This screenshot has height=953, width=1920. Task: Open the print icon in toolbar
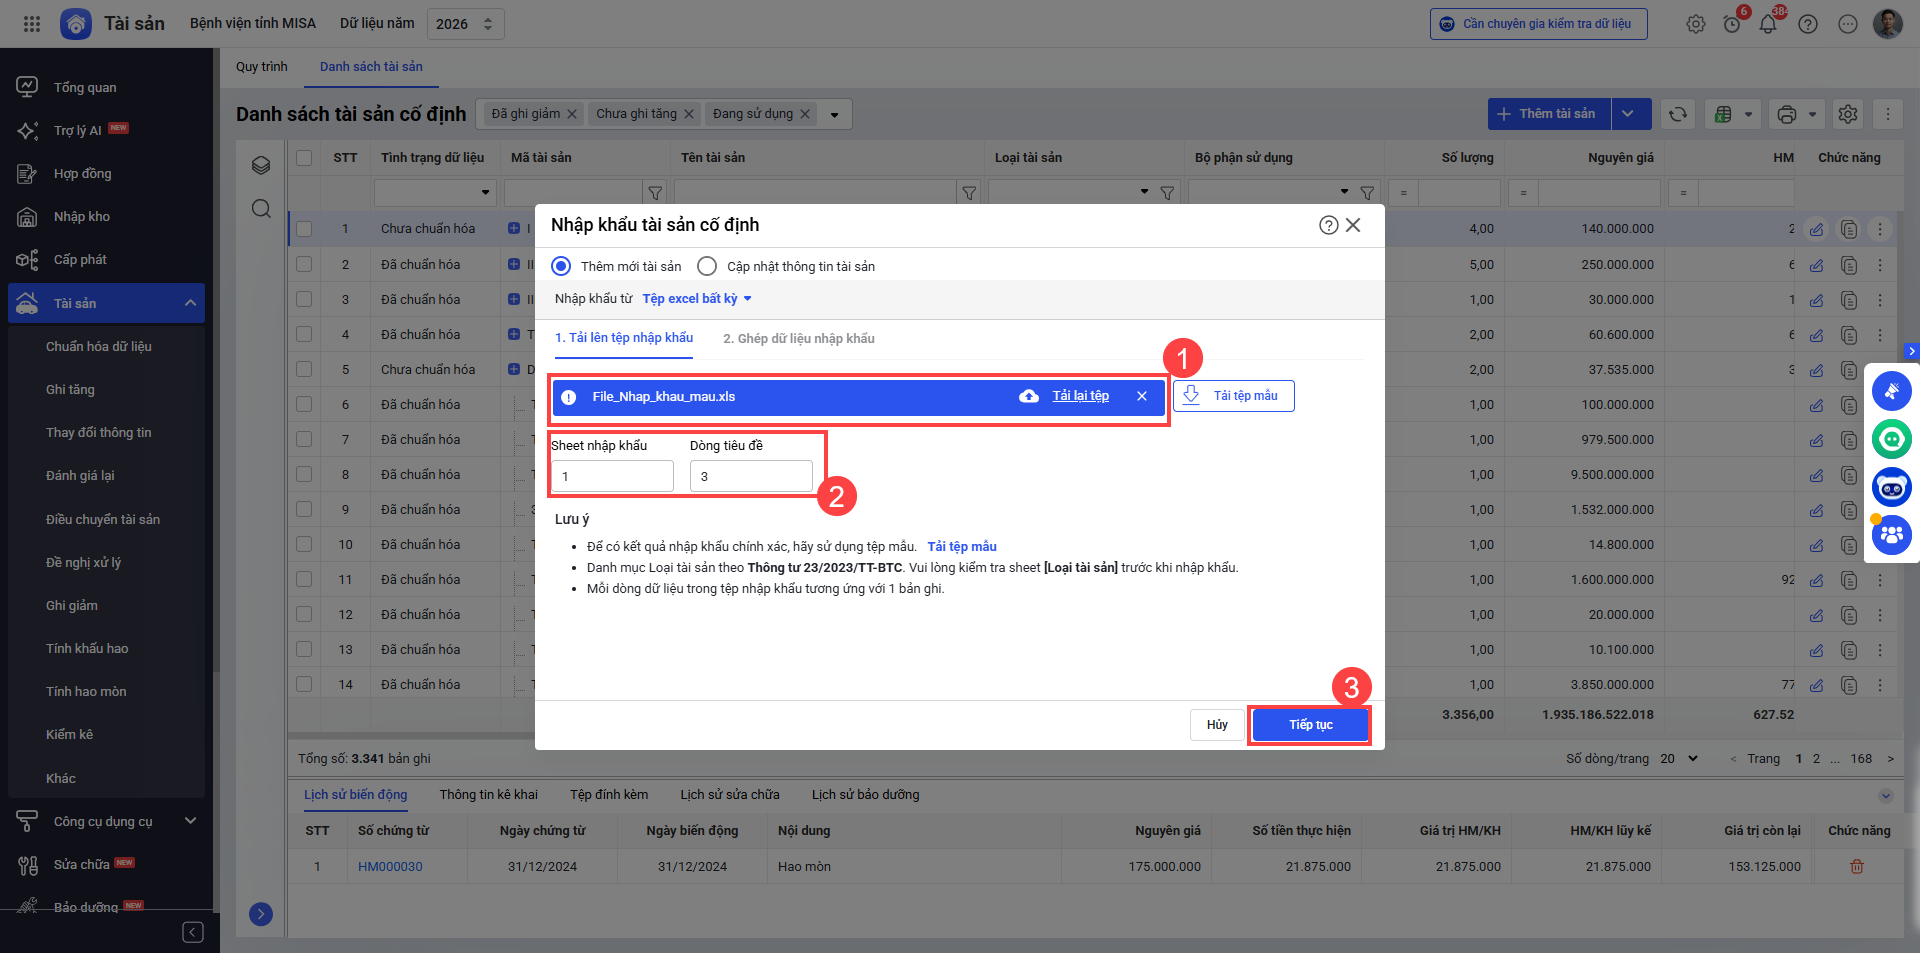1787,114
